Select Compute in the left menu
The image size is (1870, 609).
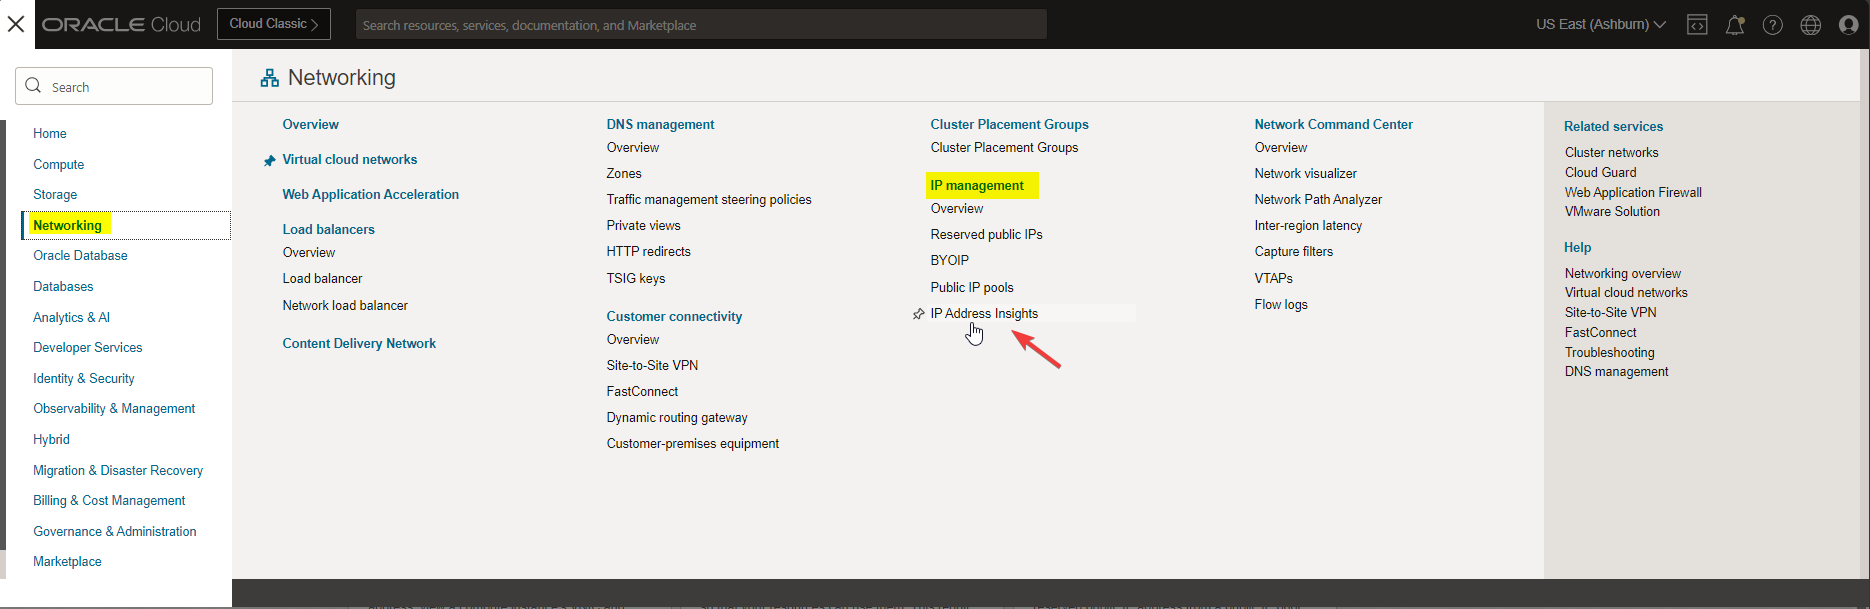(x=58, y=164)
